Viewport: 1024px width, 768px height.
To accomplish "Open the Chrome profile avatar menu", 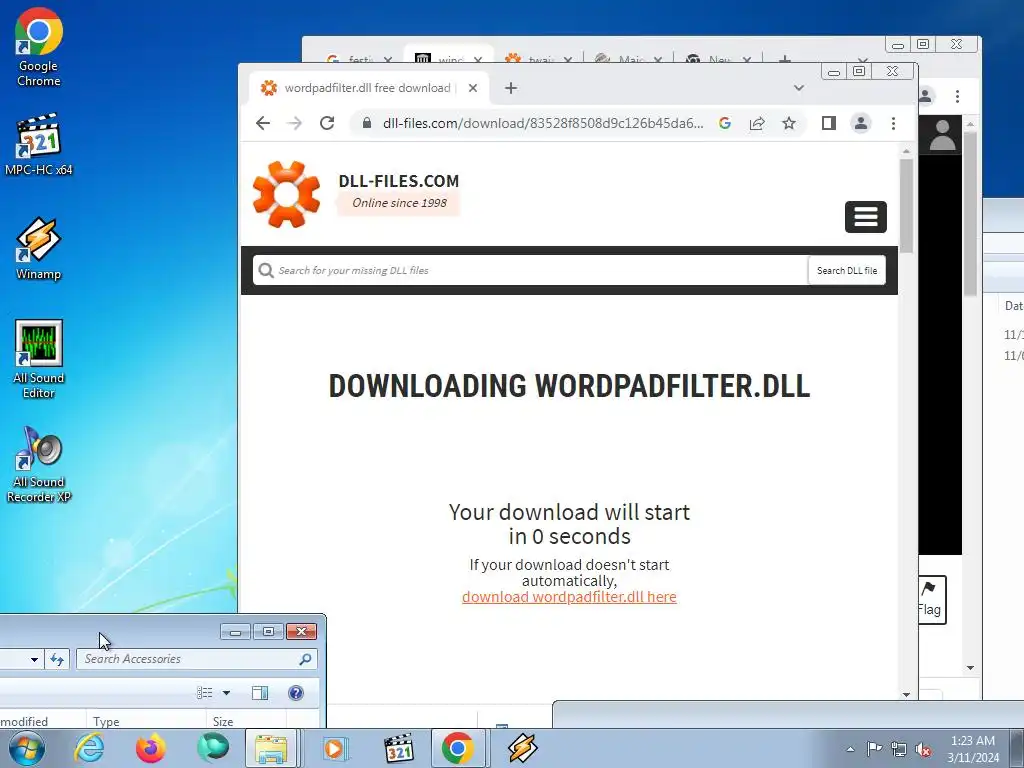I will point(861,123).
